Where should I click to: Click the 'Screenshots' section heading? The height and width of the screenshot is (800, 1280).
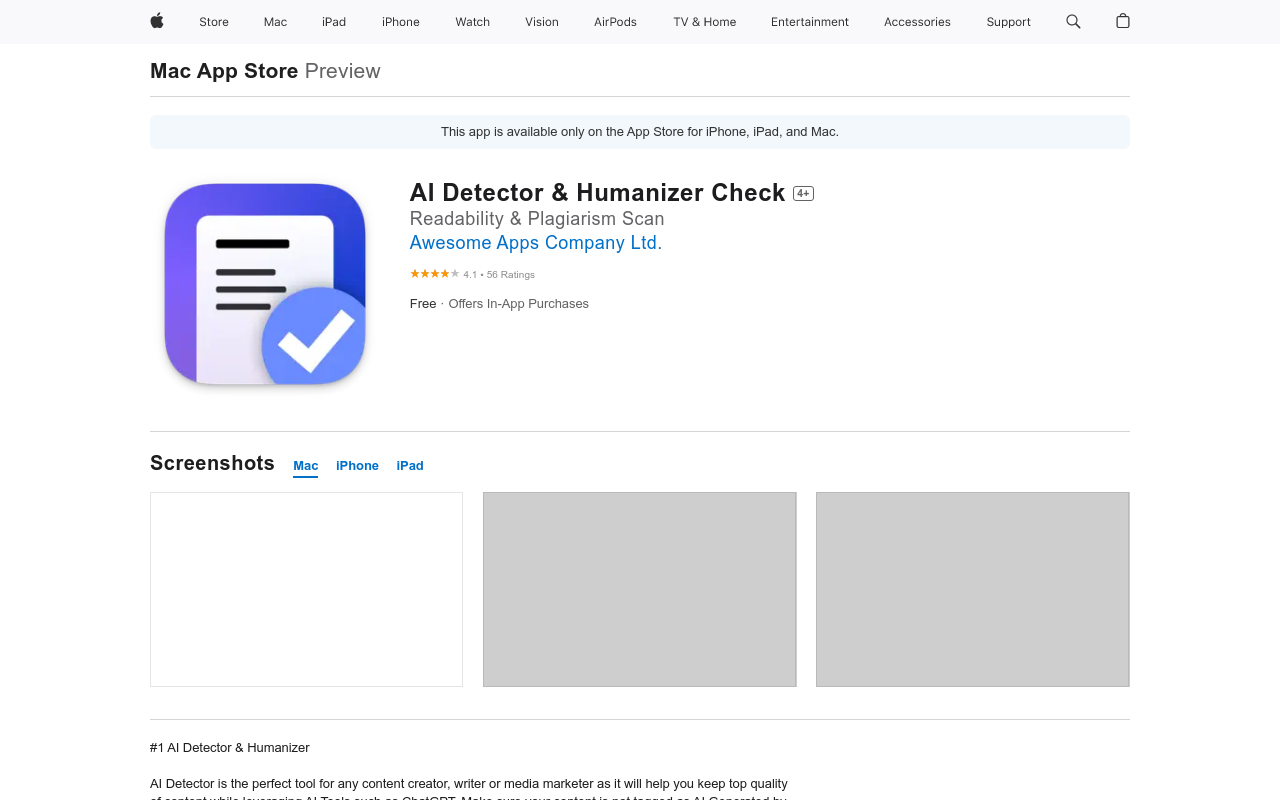(x=212, y=463)
